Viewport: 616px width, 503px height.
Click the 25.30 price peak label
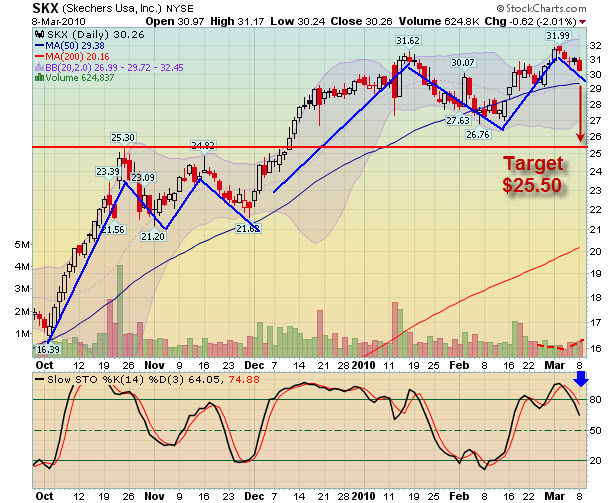point(123,138)
